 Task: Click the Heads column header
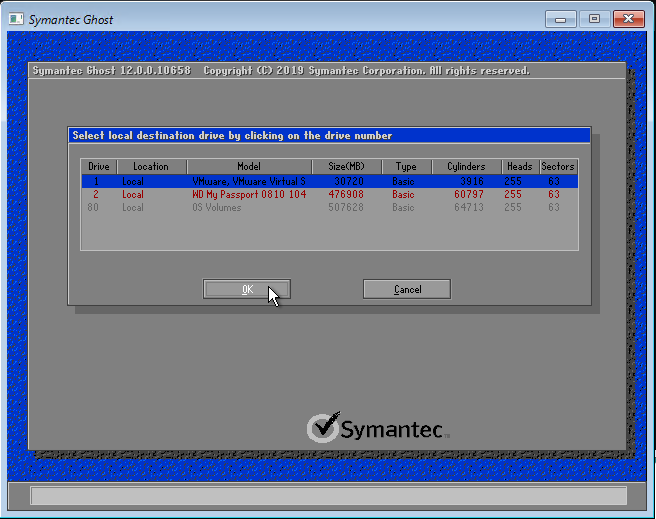tap(520, 166)
